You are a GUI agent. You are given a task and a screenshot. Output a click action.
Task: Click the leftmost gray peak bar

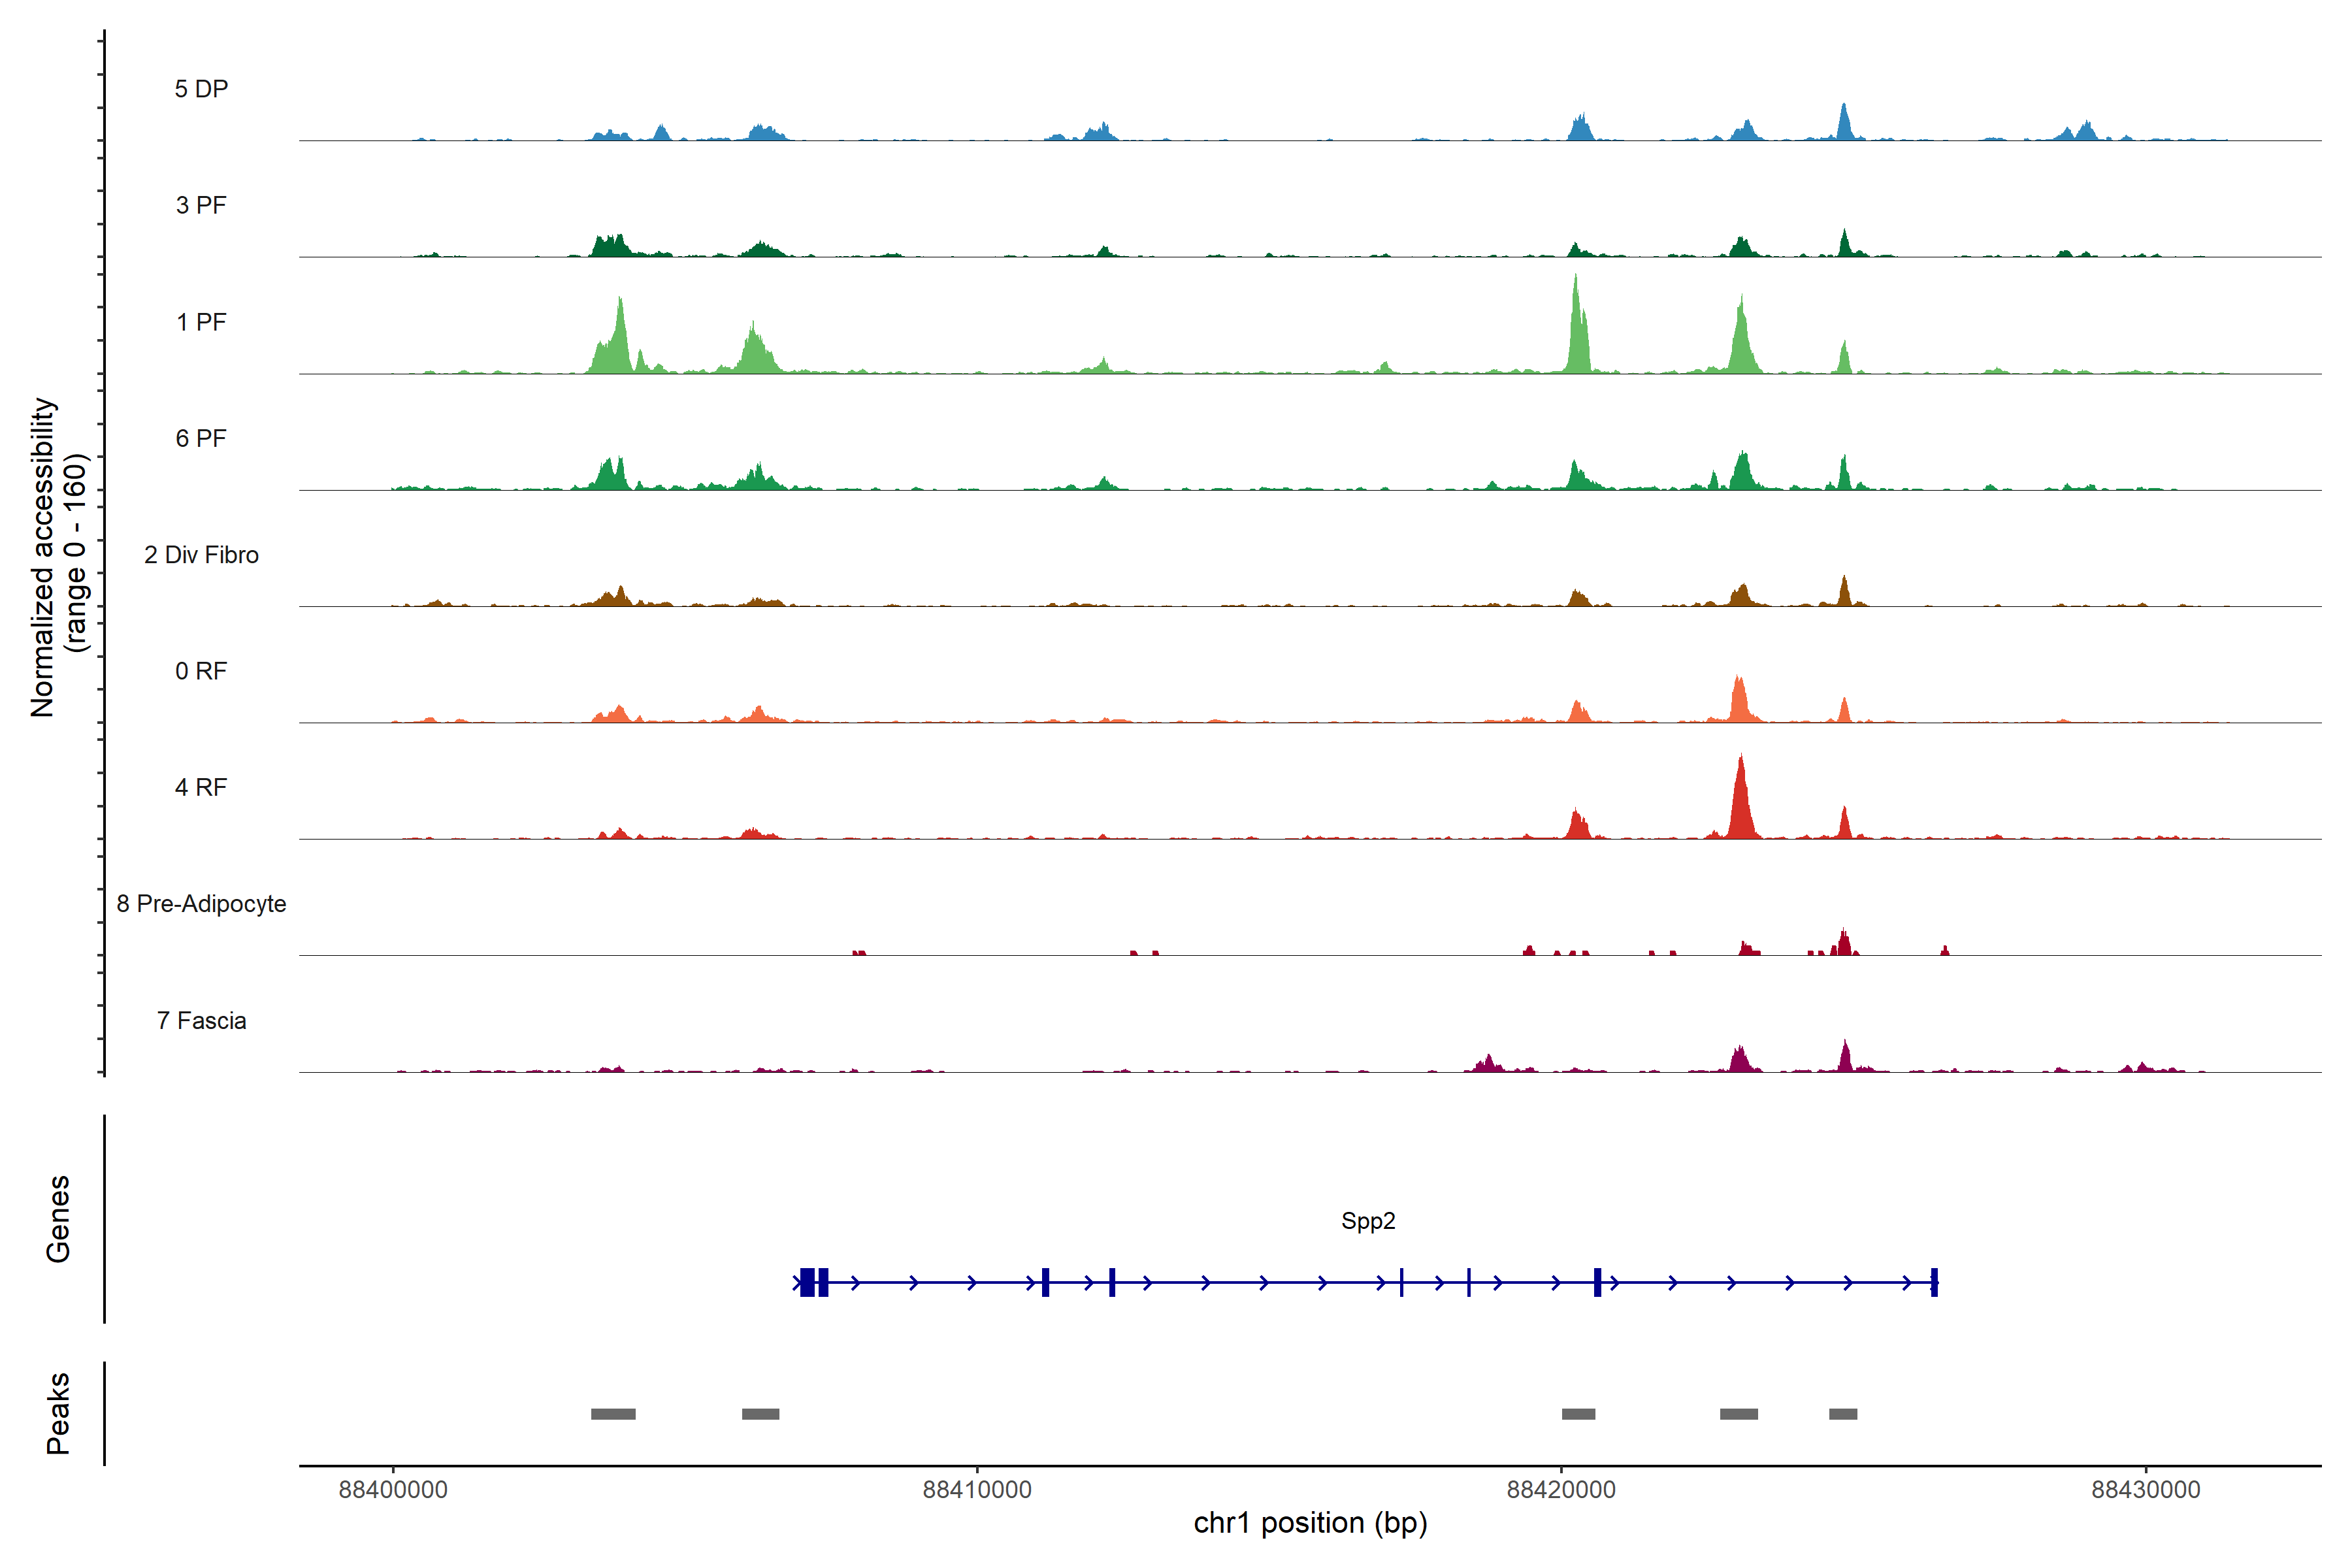tap(613, 1414)
